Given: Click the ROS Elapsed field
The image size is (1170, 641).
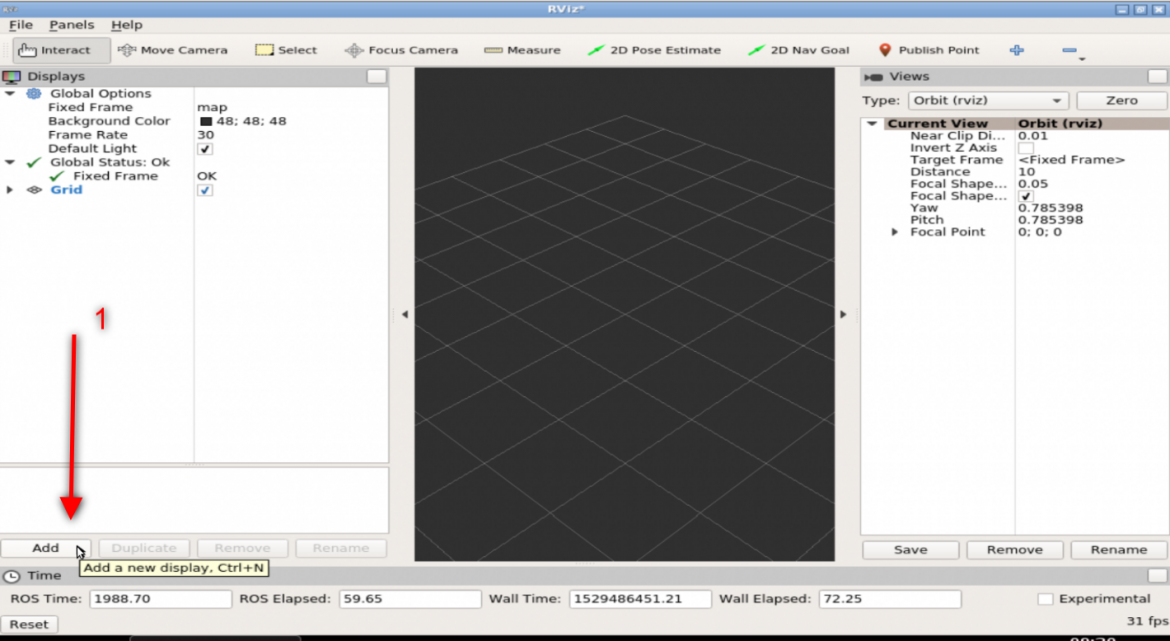Looking at the screenshot, I should coord(410,598).
